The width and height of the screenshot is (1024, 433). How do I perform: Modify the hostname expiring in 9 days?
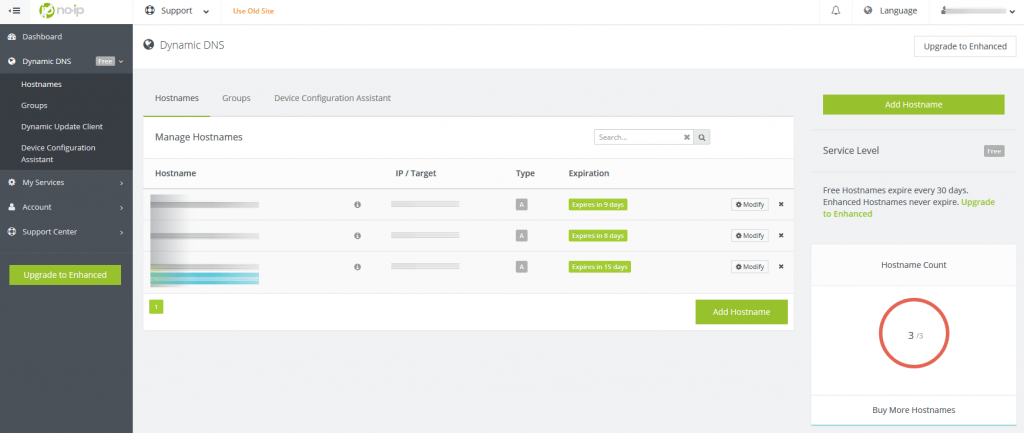(750, 204)
